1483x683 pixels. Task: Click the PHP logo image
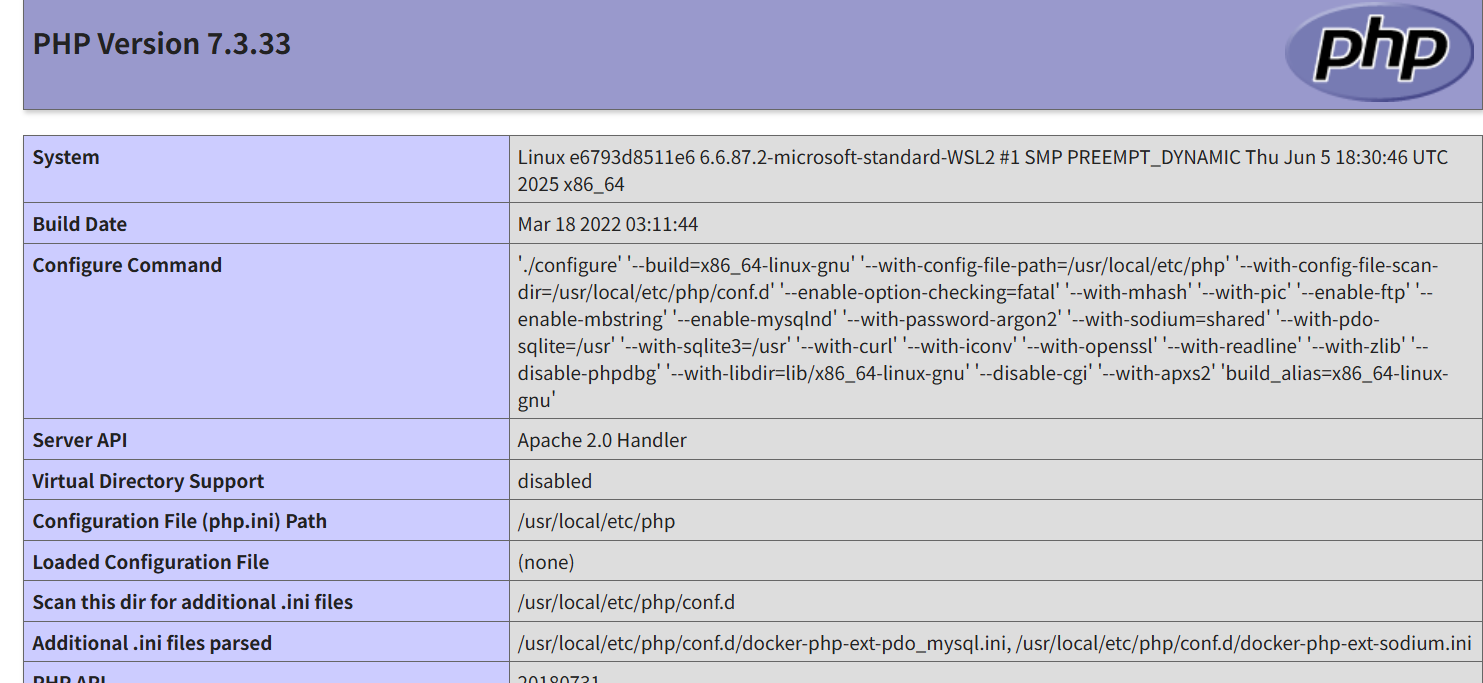pos(1378,52)
